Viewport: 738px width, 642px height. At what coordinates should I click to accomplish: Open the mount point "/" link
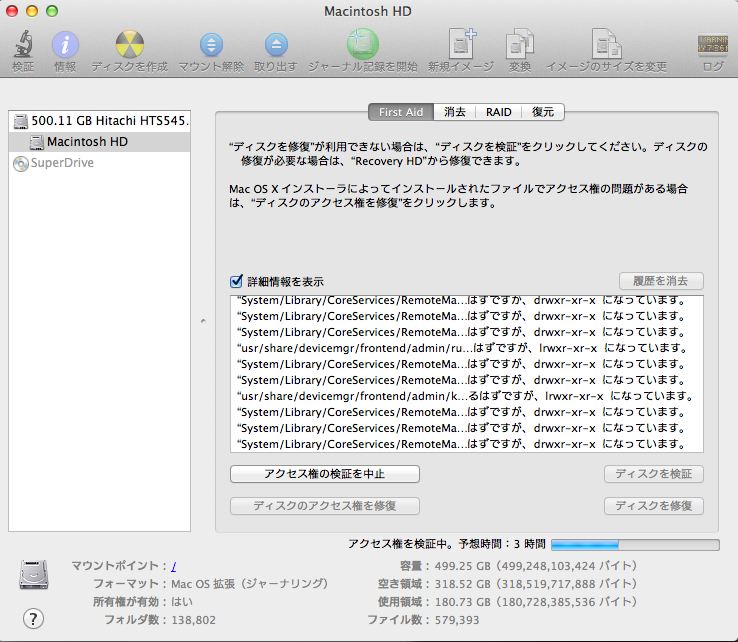[174, 565]
